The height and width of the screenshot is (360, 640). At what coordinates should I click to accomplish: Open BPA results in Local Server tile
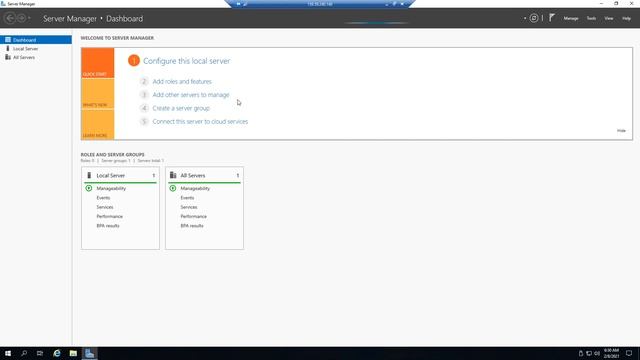(108, 226)
